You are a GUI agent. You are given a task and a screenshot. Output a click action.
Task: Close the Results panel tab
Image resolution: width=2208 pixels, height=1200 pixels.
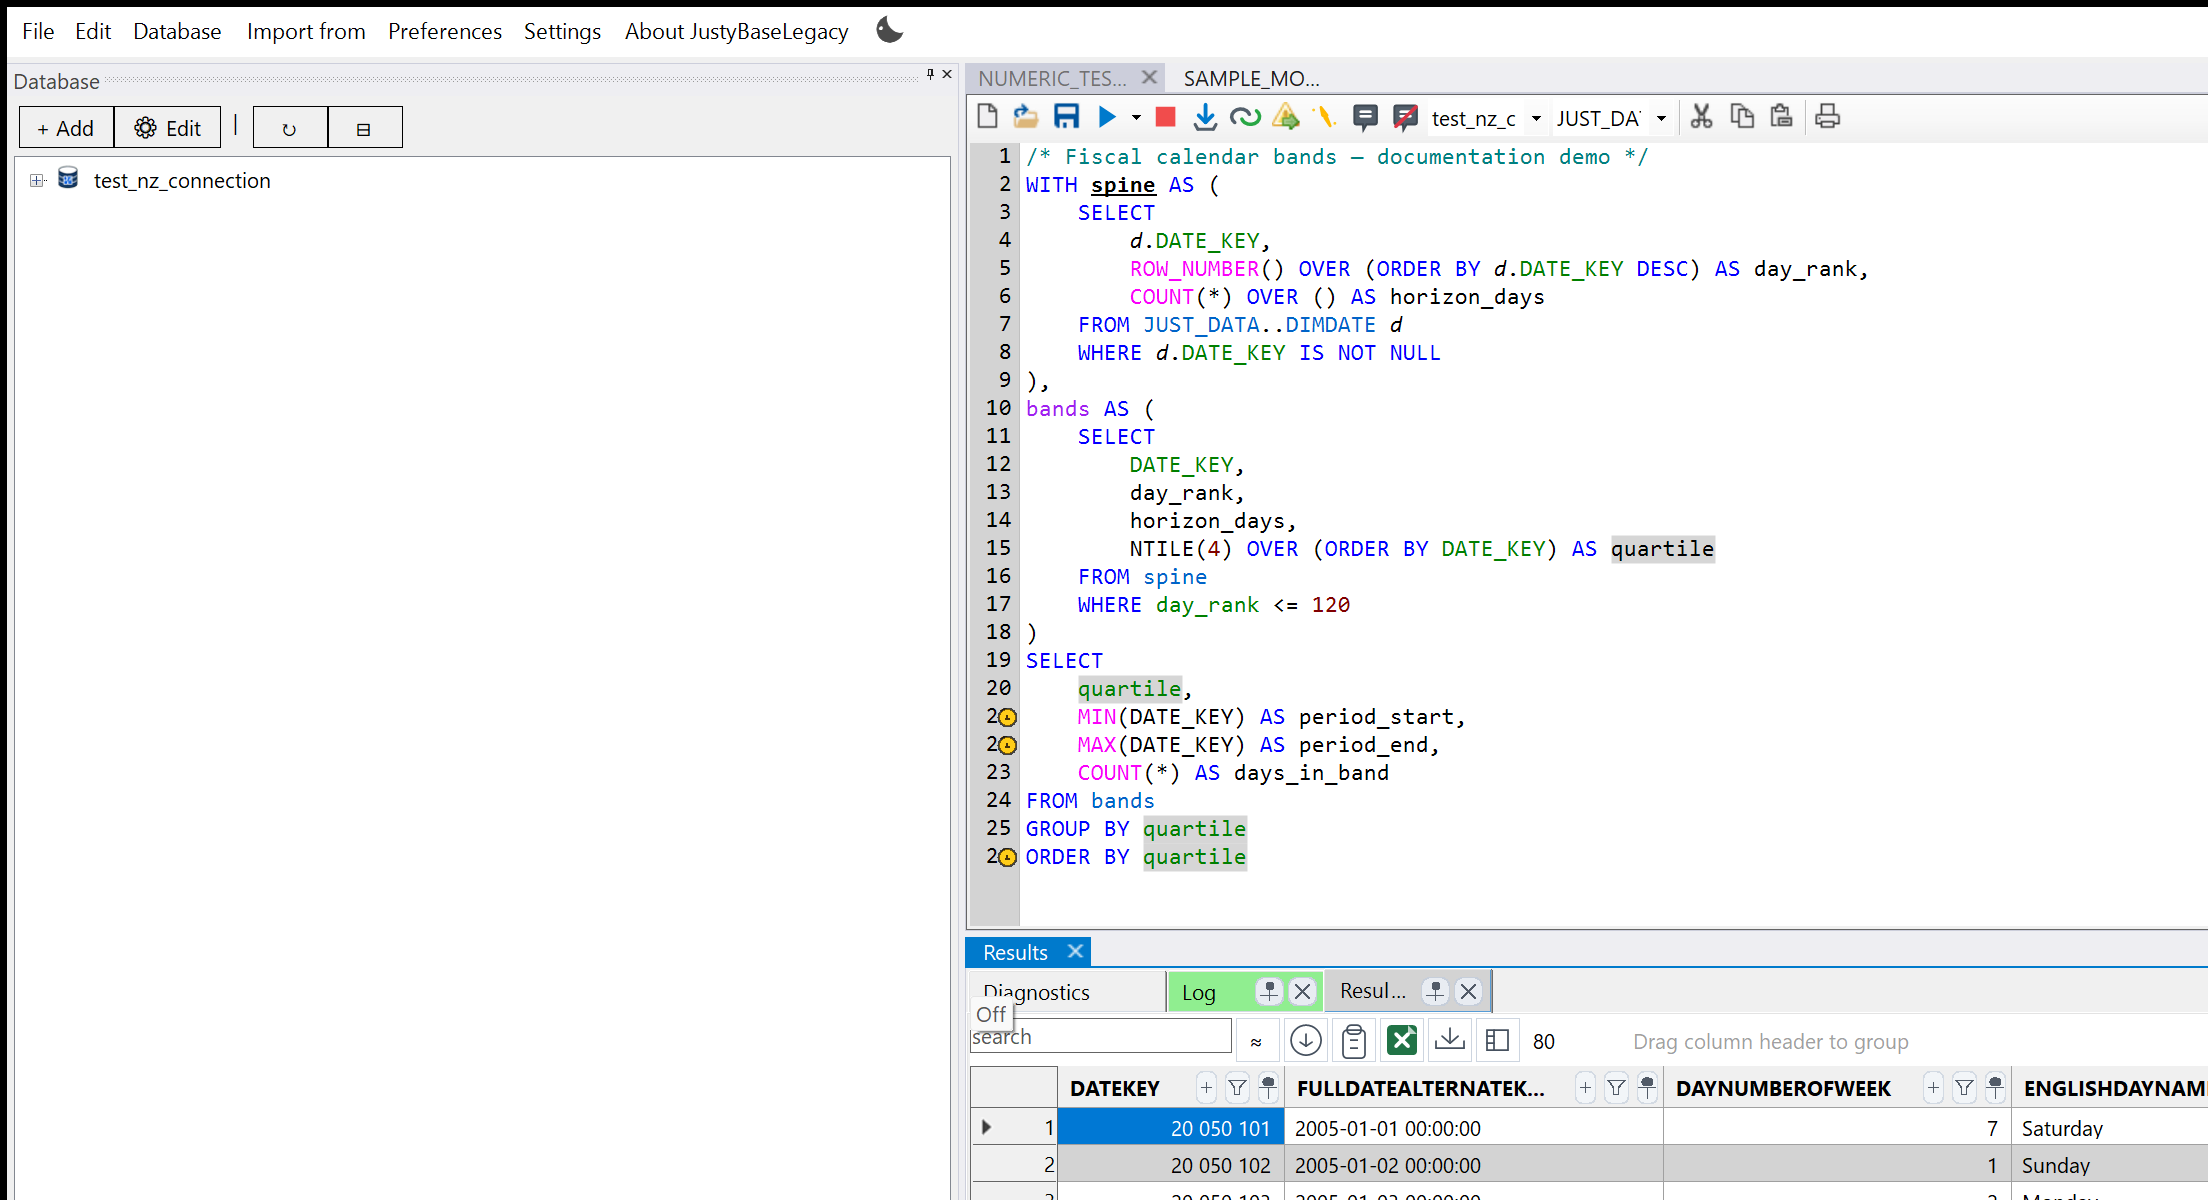(x=1075, y=951)
